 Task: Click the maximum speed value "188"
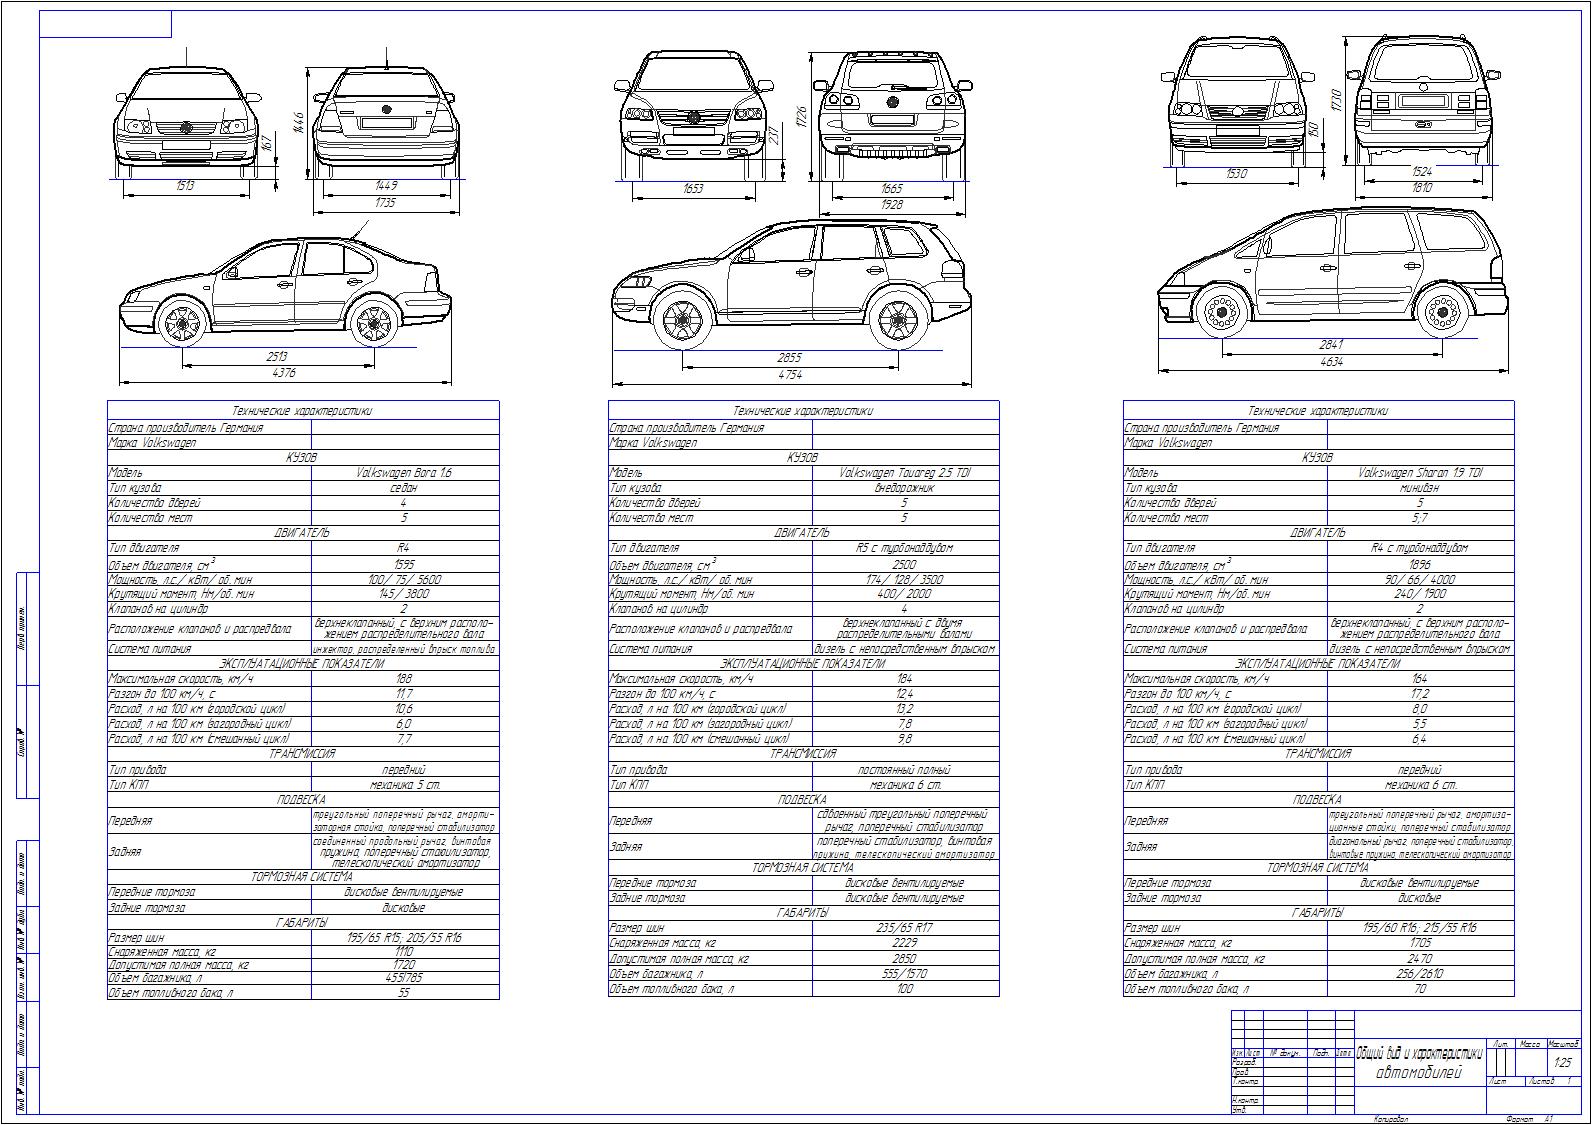(x=404, y=678)
